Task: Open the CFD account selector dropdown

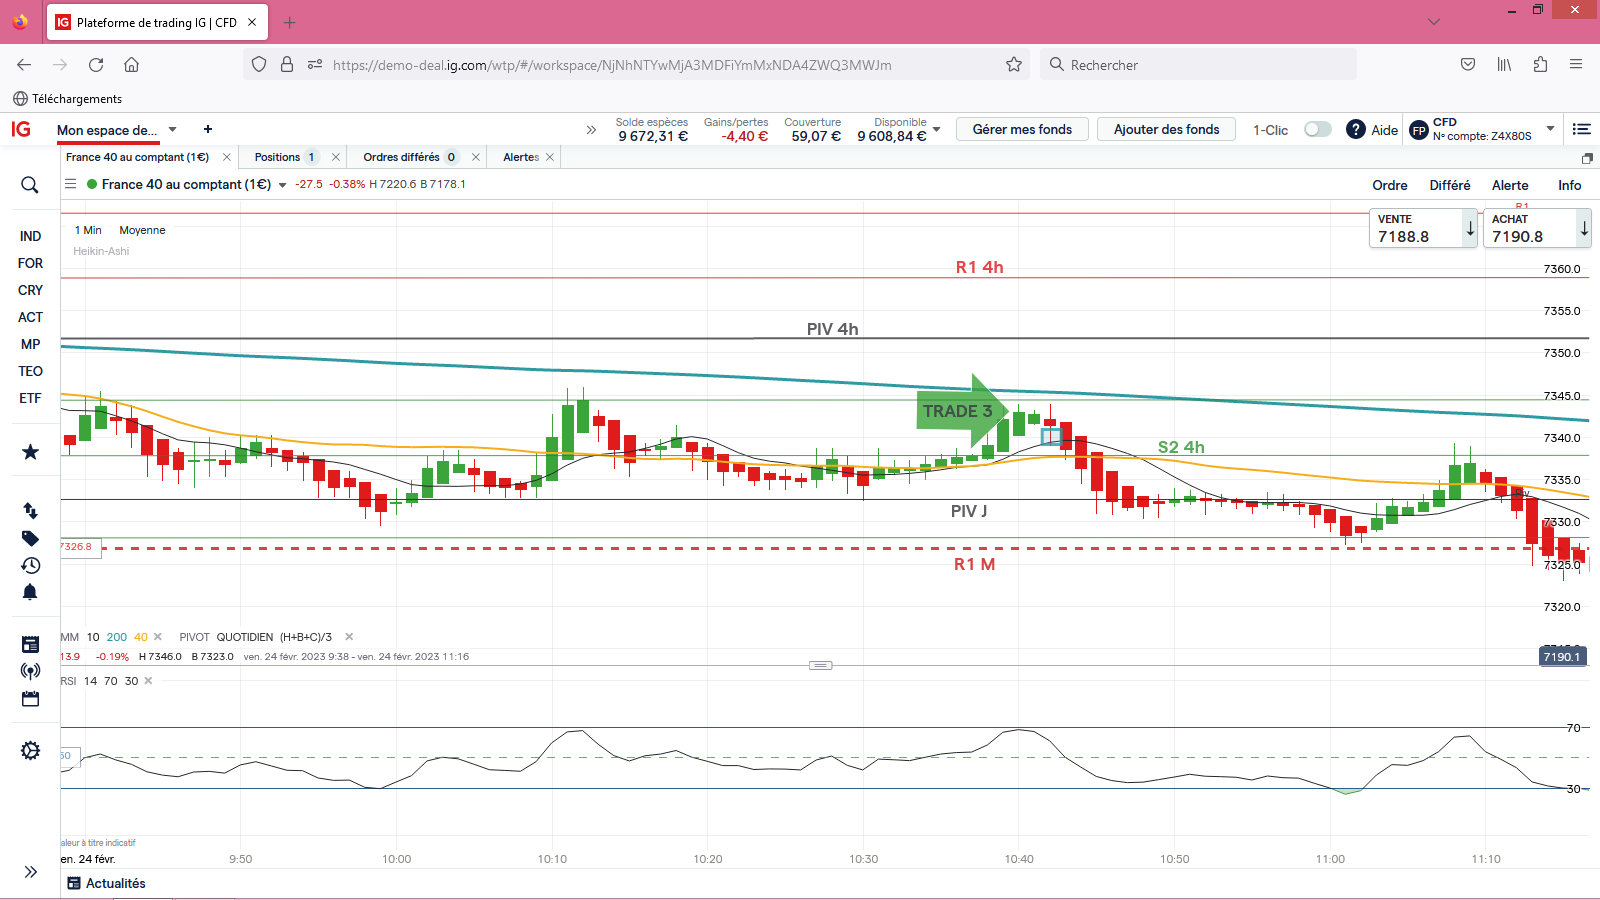Action: click(1550, 129)
